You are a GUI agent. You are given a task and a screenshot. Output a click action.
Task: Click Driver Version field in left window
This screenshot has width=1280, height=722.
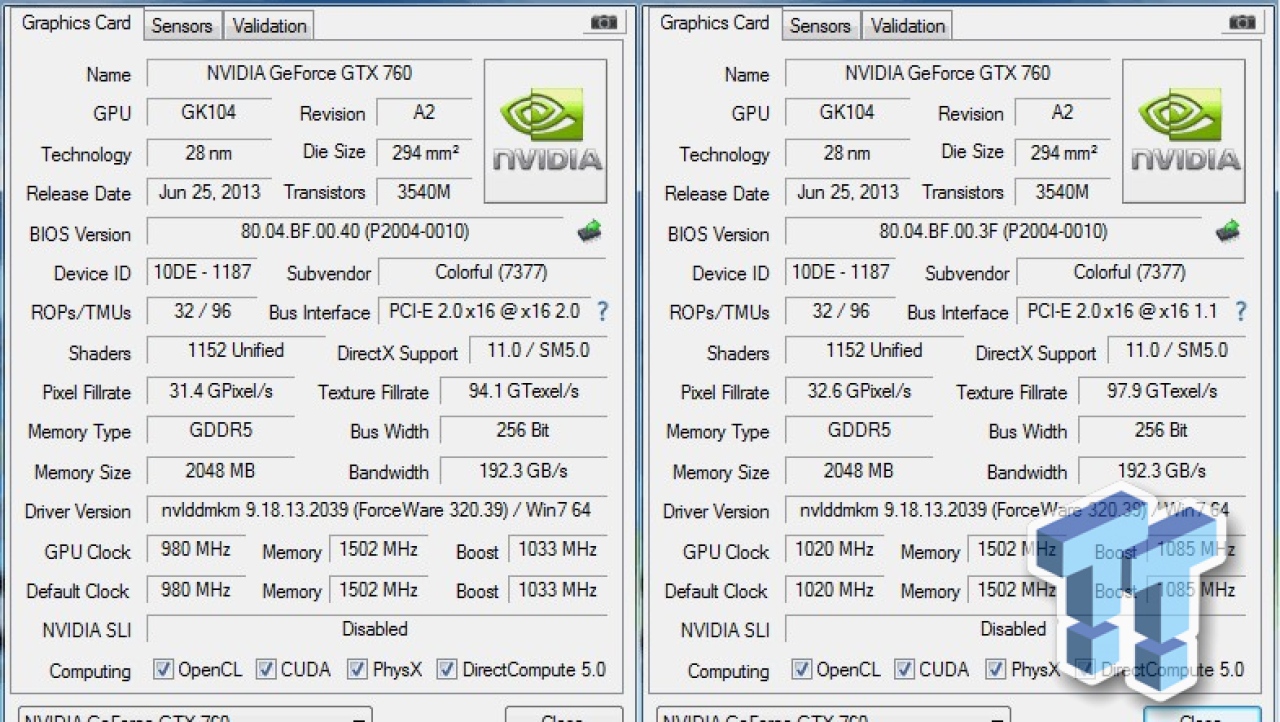coord(376,510)
